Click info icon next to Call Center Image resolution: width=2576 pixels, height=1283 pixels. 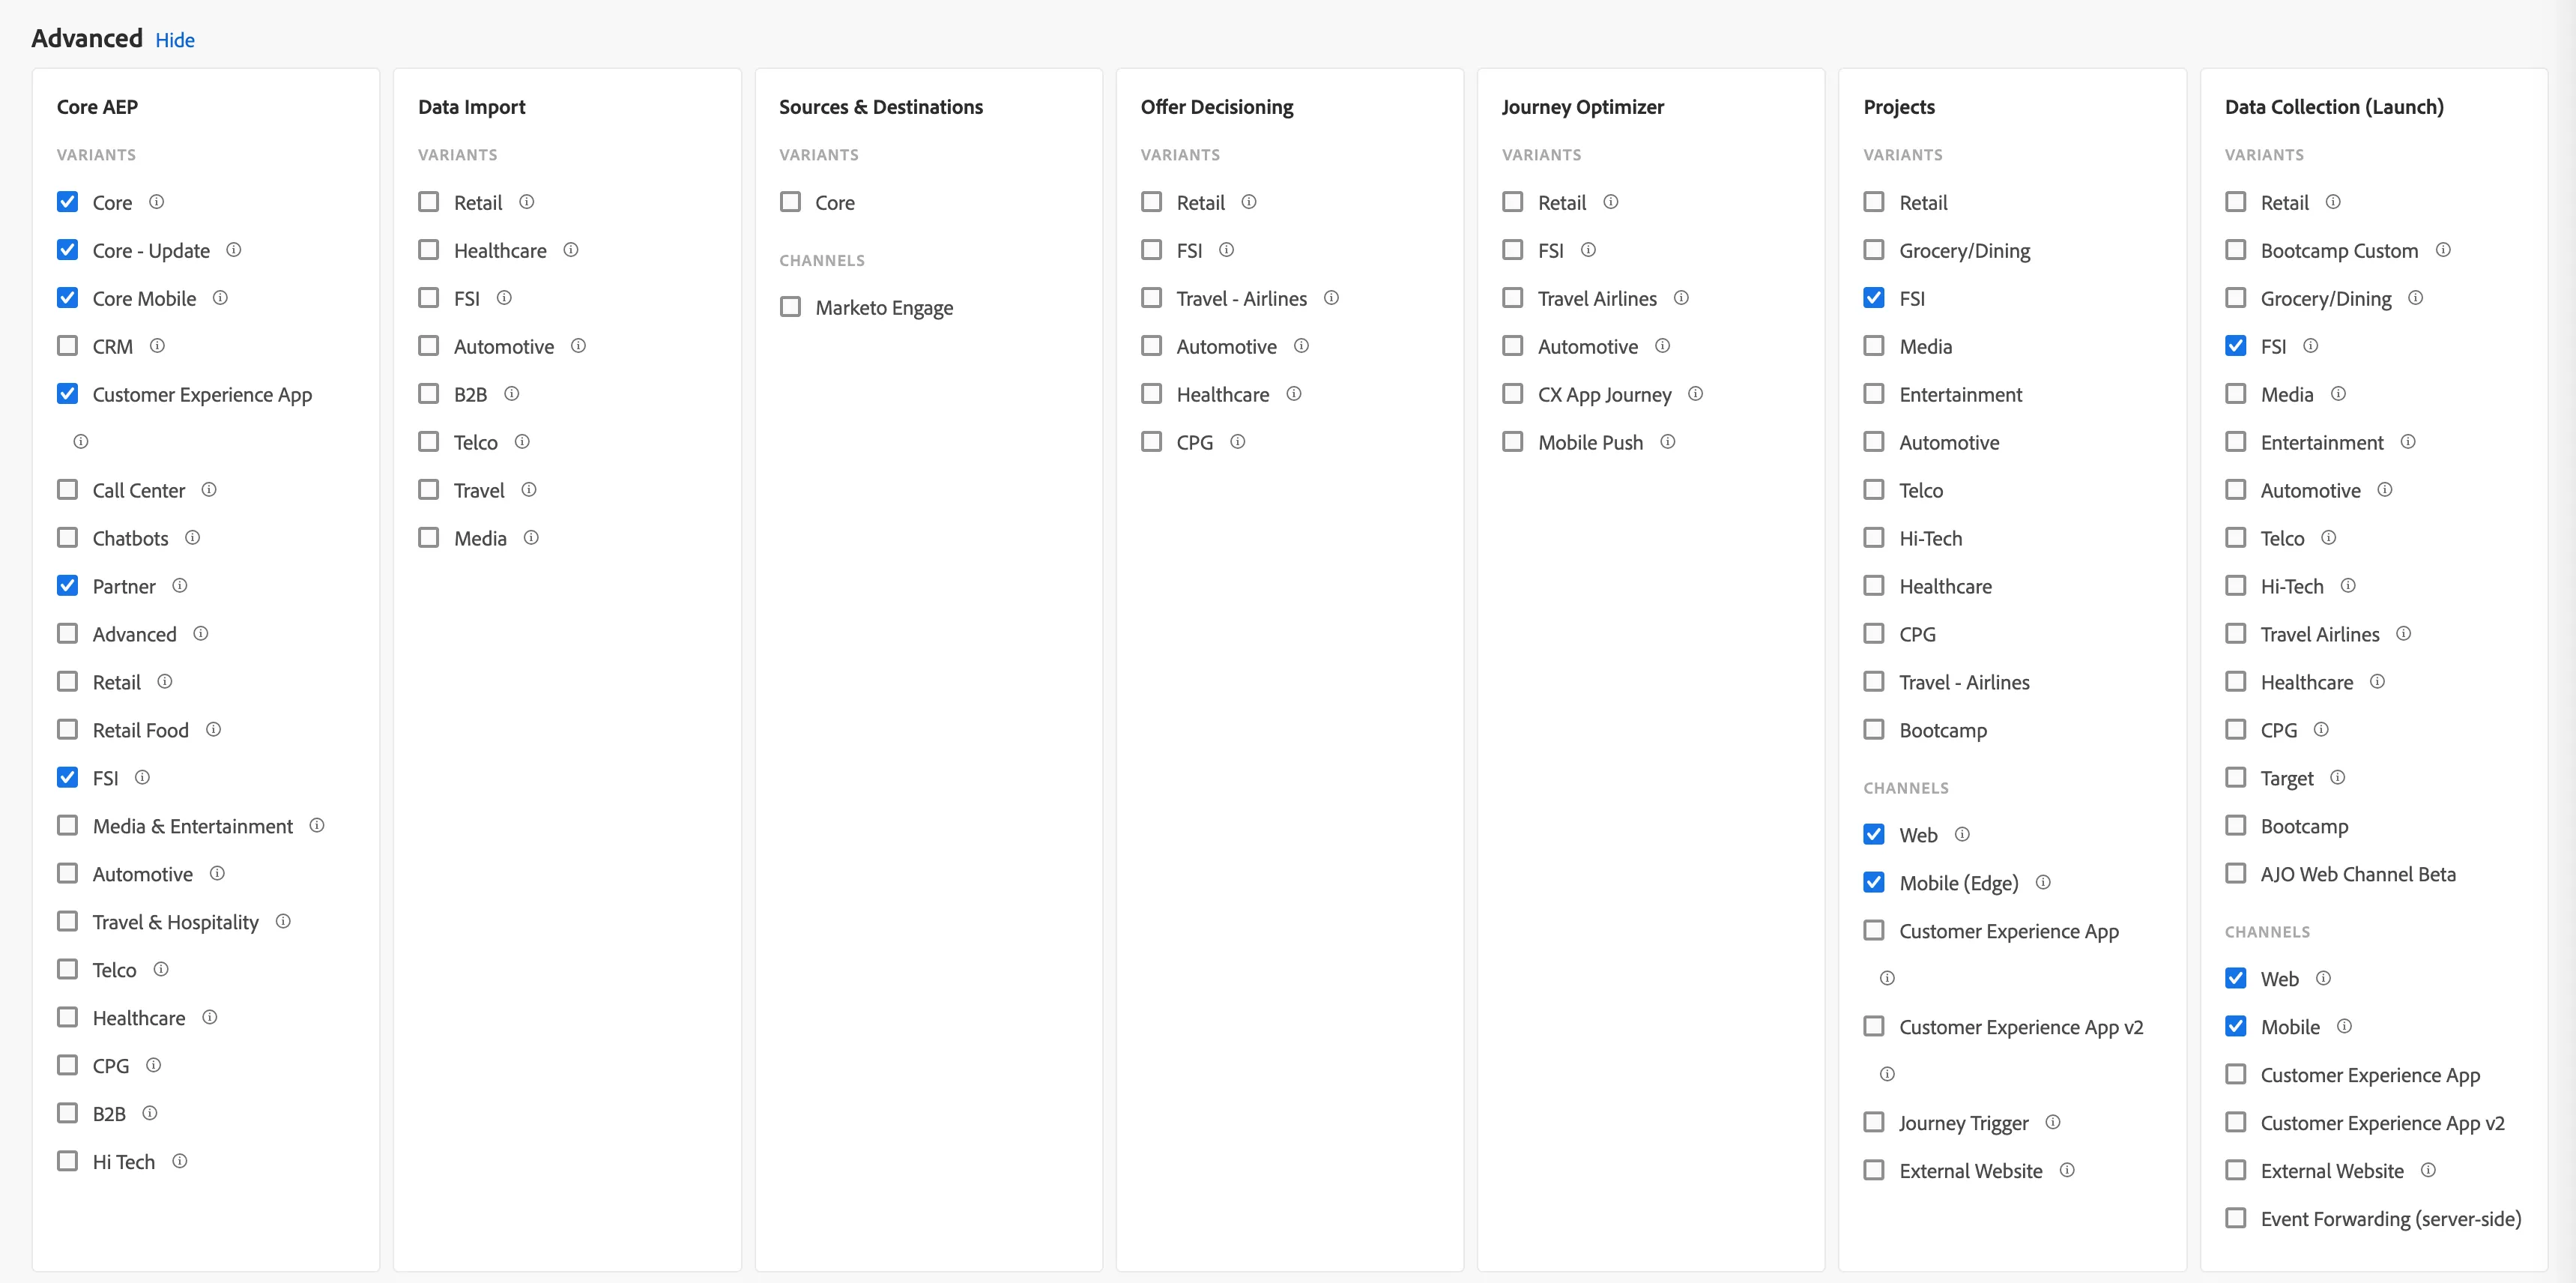[209, 490]
